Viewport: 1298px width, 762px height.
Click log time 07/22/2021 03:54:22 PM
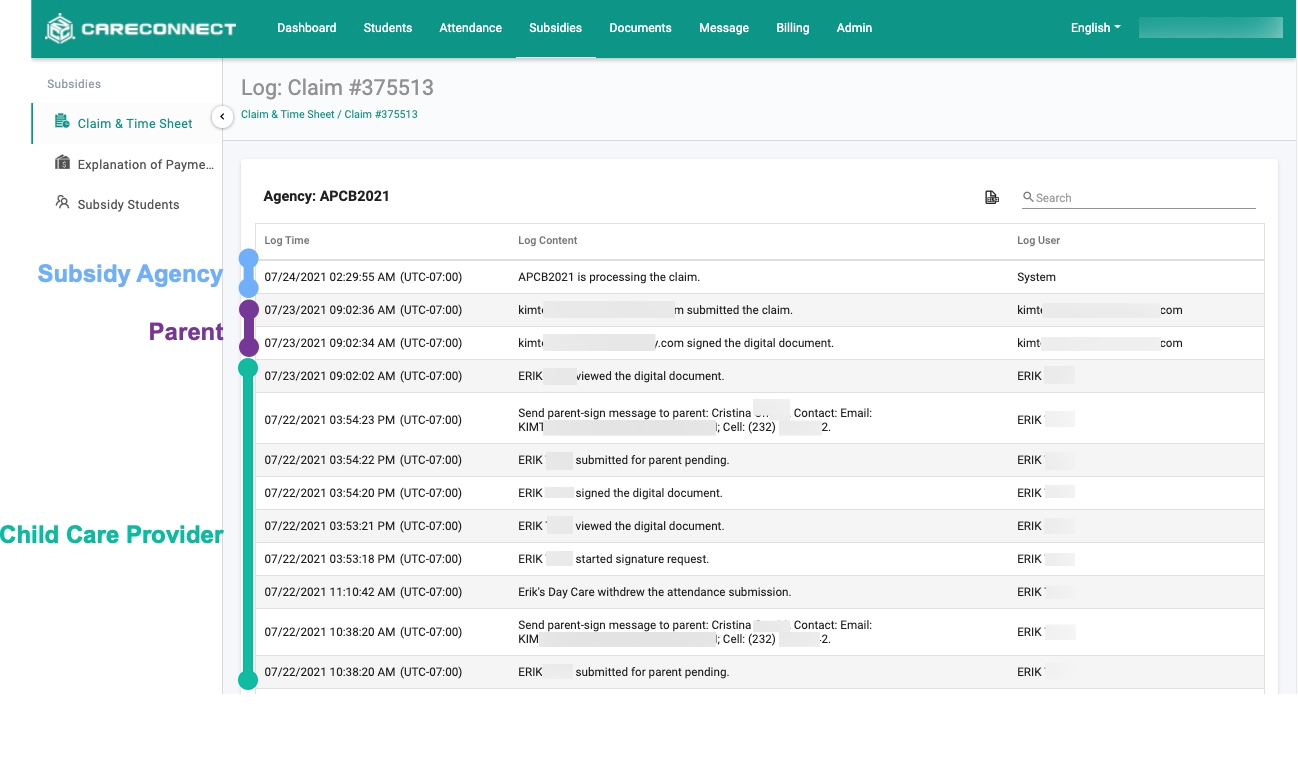363,460
